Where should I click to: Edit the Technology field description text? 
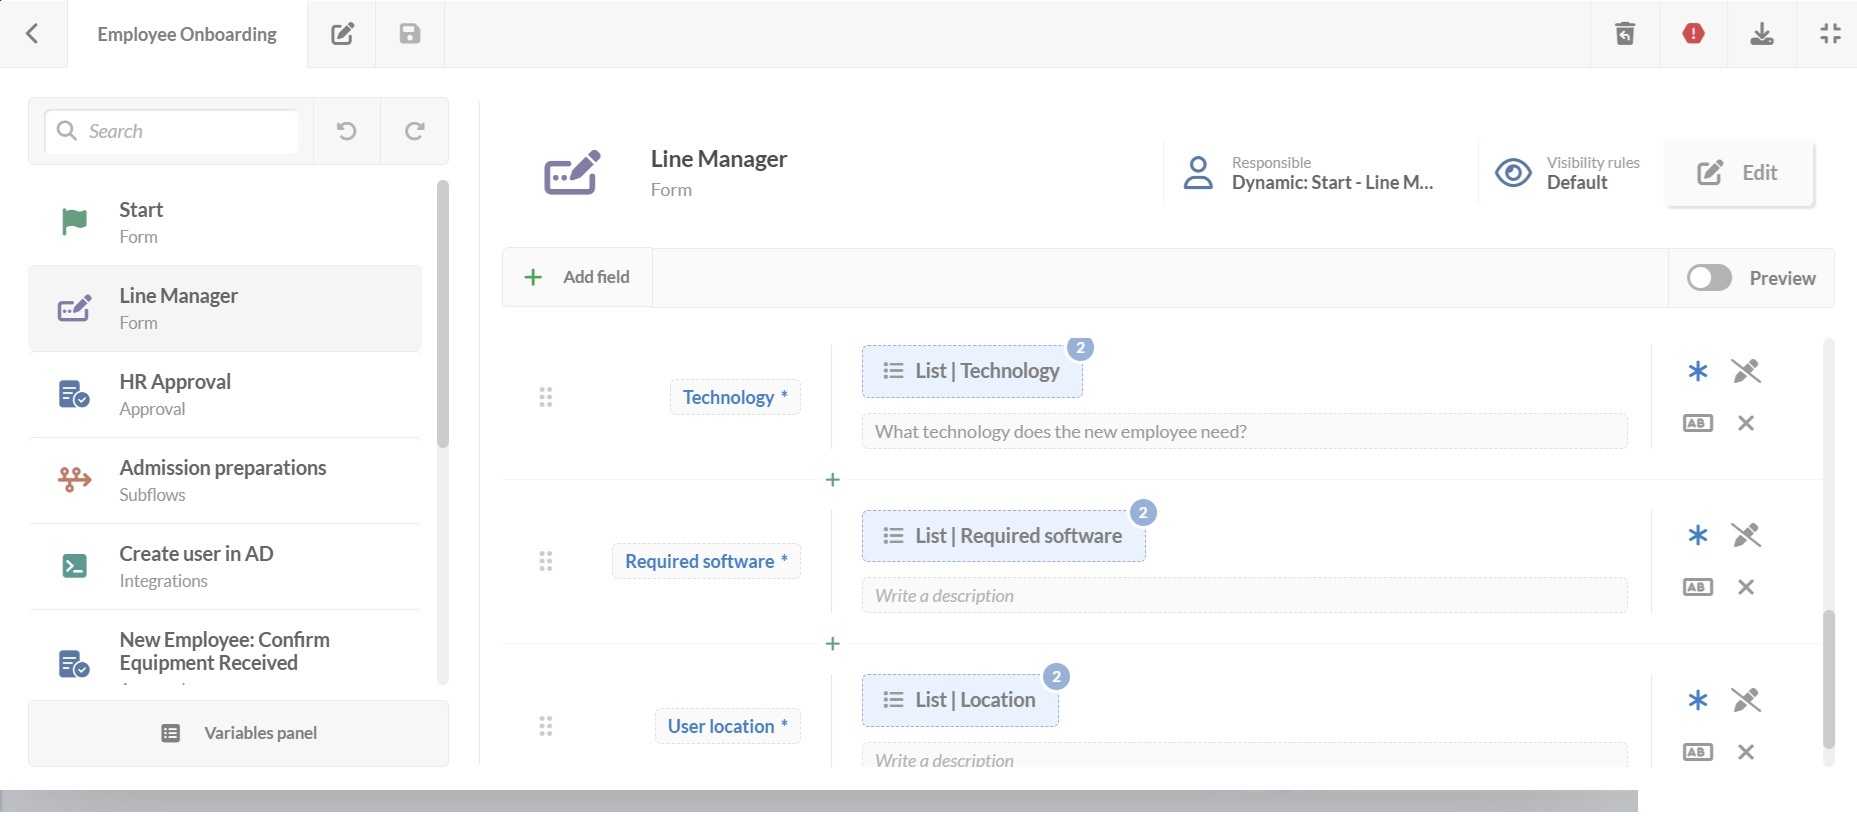[1245, 431]
